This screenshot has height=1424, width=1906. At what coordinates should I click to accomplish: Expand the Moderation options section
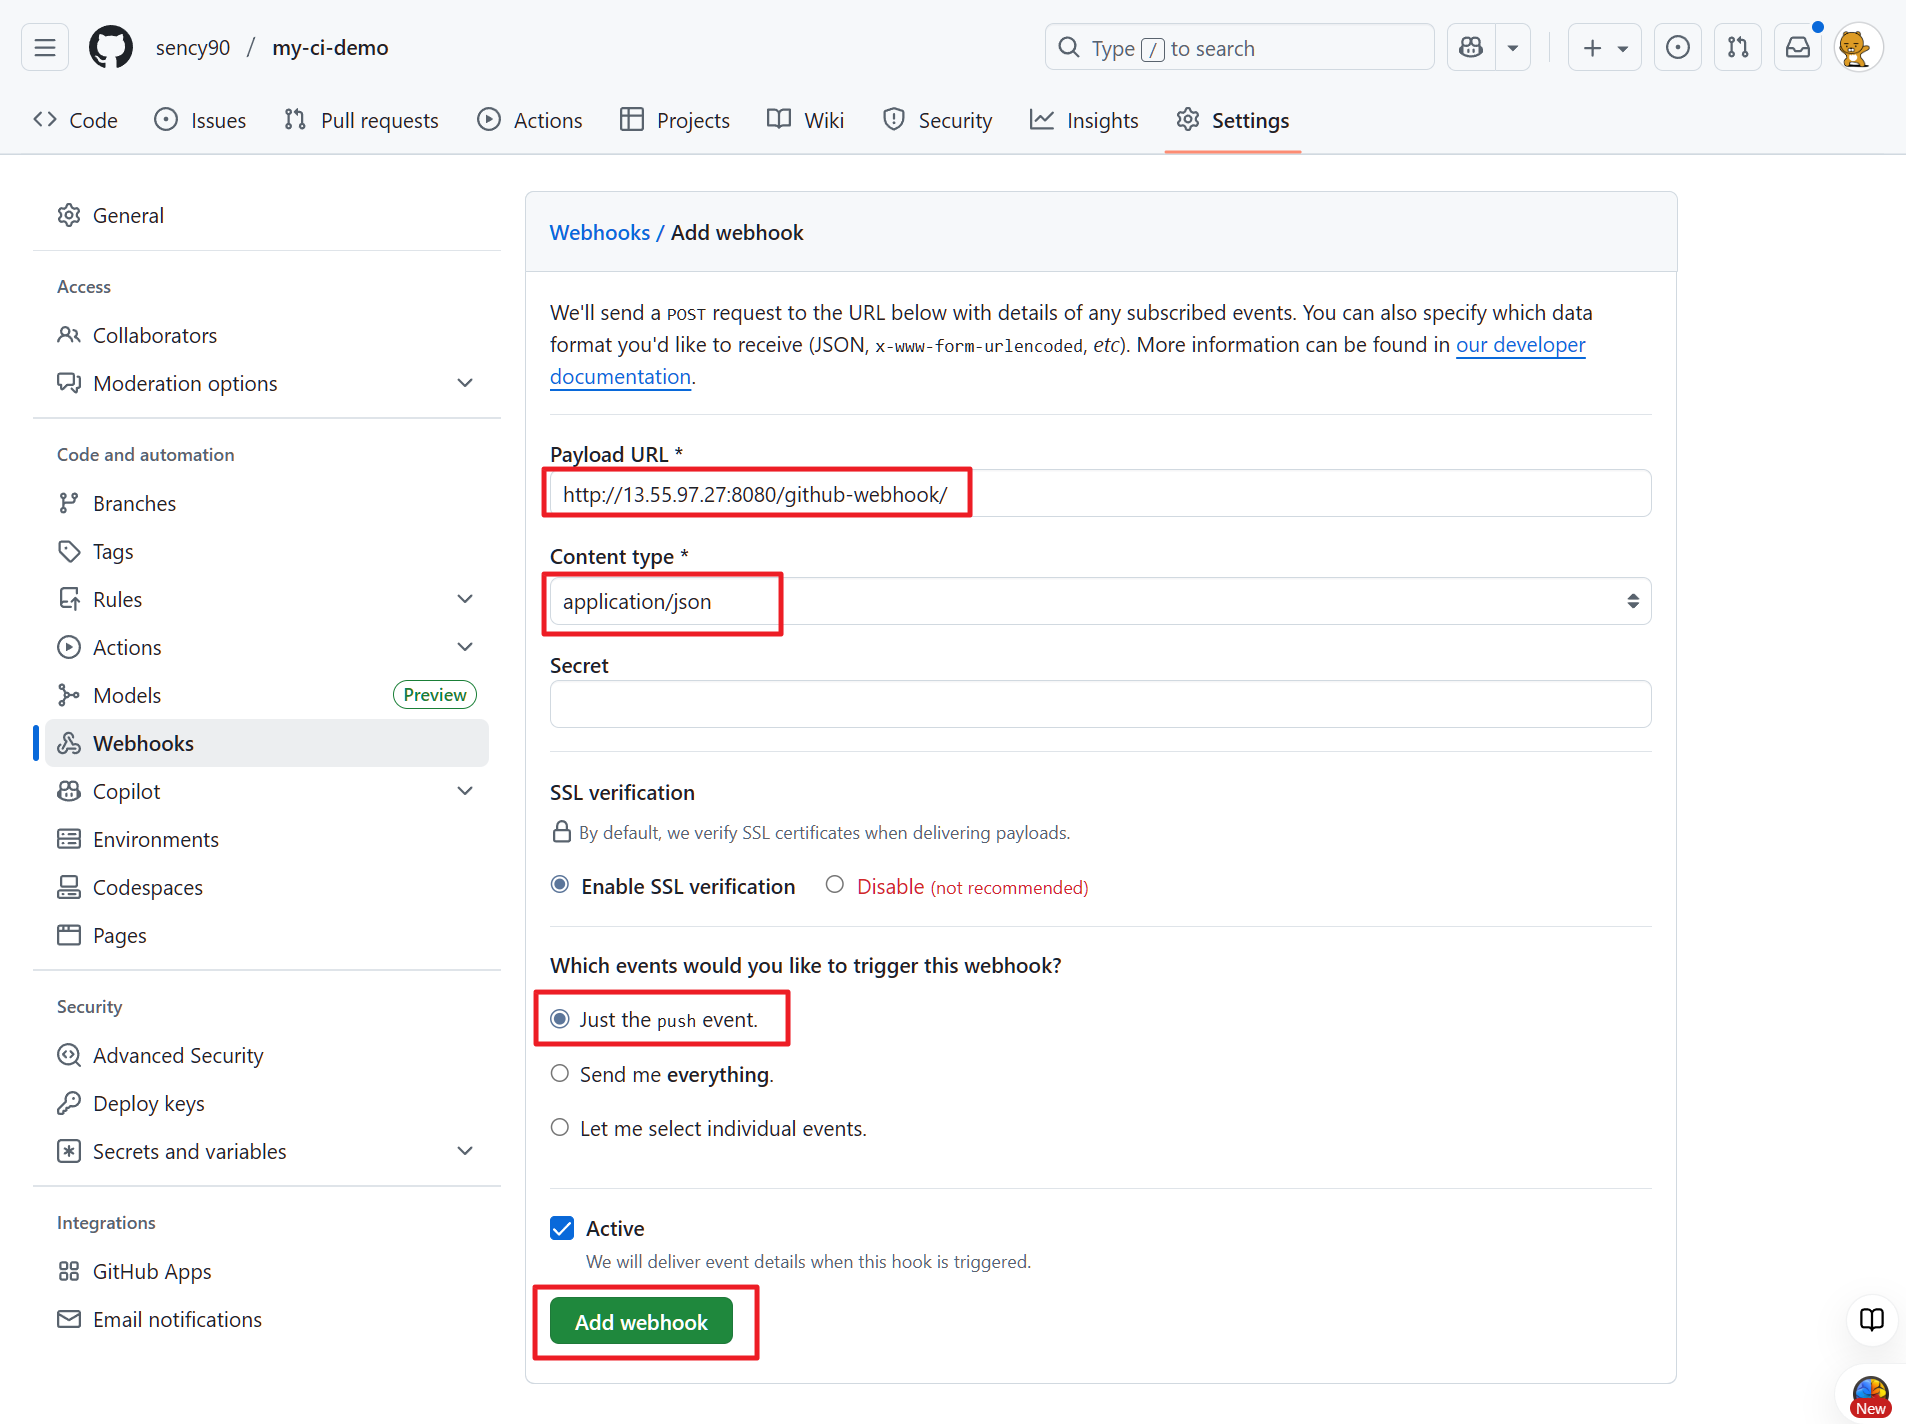pos(465,383)
